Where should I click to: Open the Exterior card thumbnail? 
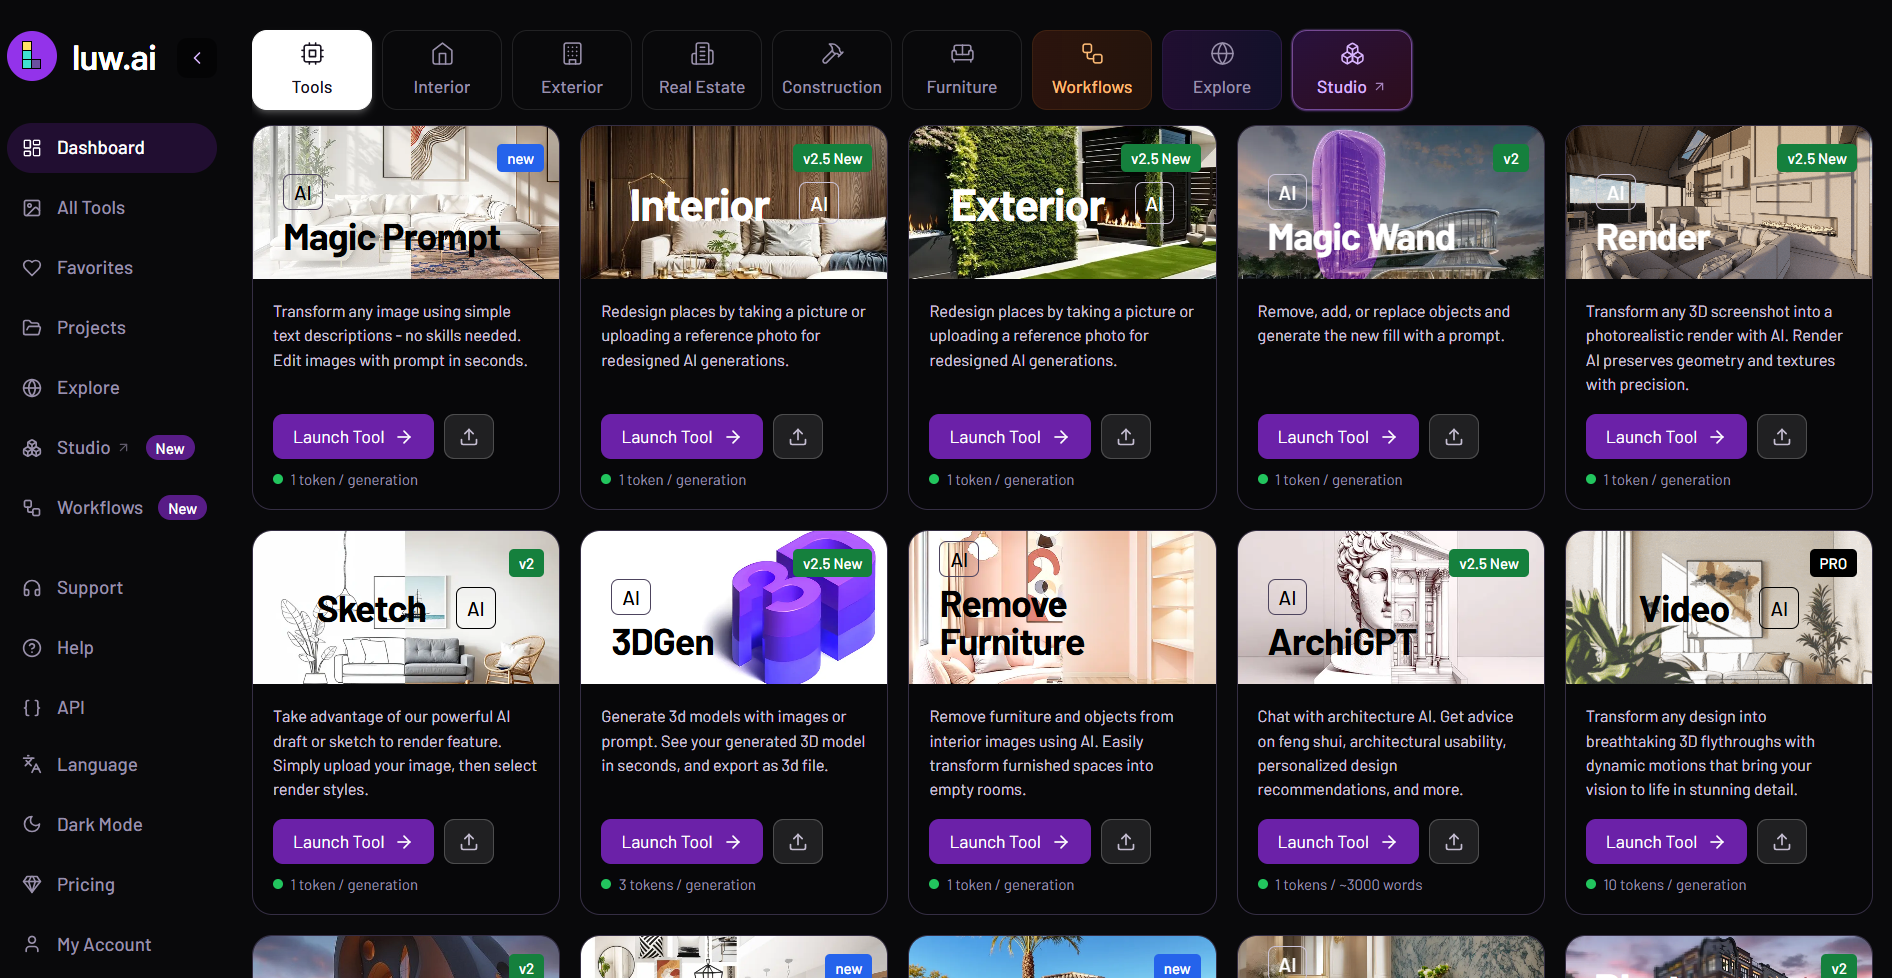1062,202
